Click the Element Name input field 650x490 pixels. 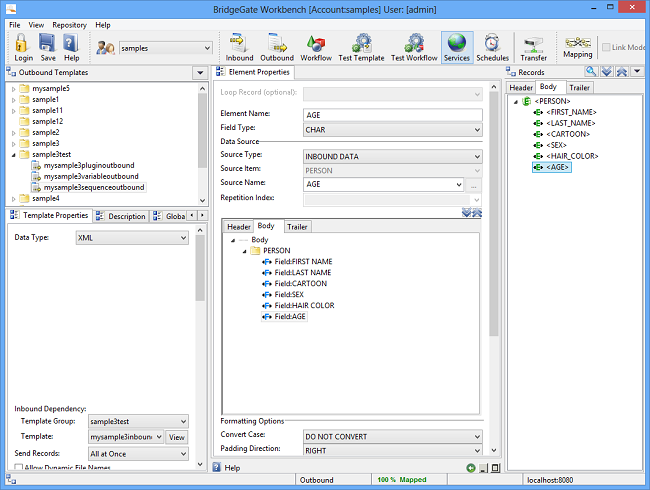click(x=393, y=115)
